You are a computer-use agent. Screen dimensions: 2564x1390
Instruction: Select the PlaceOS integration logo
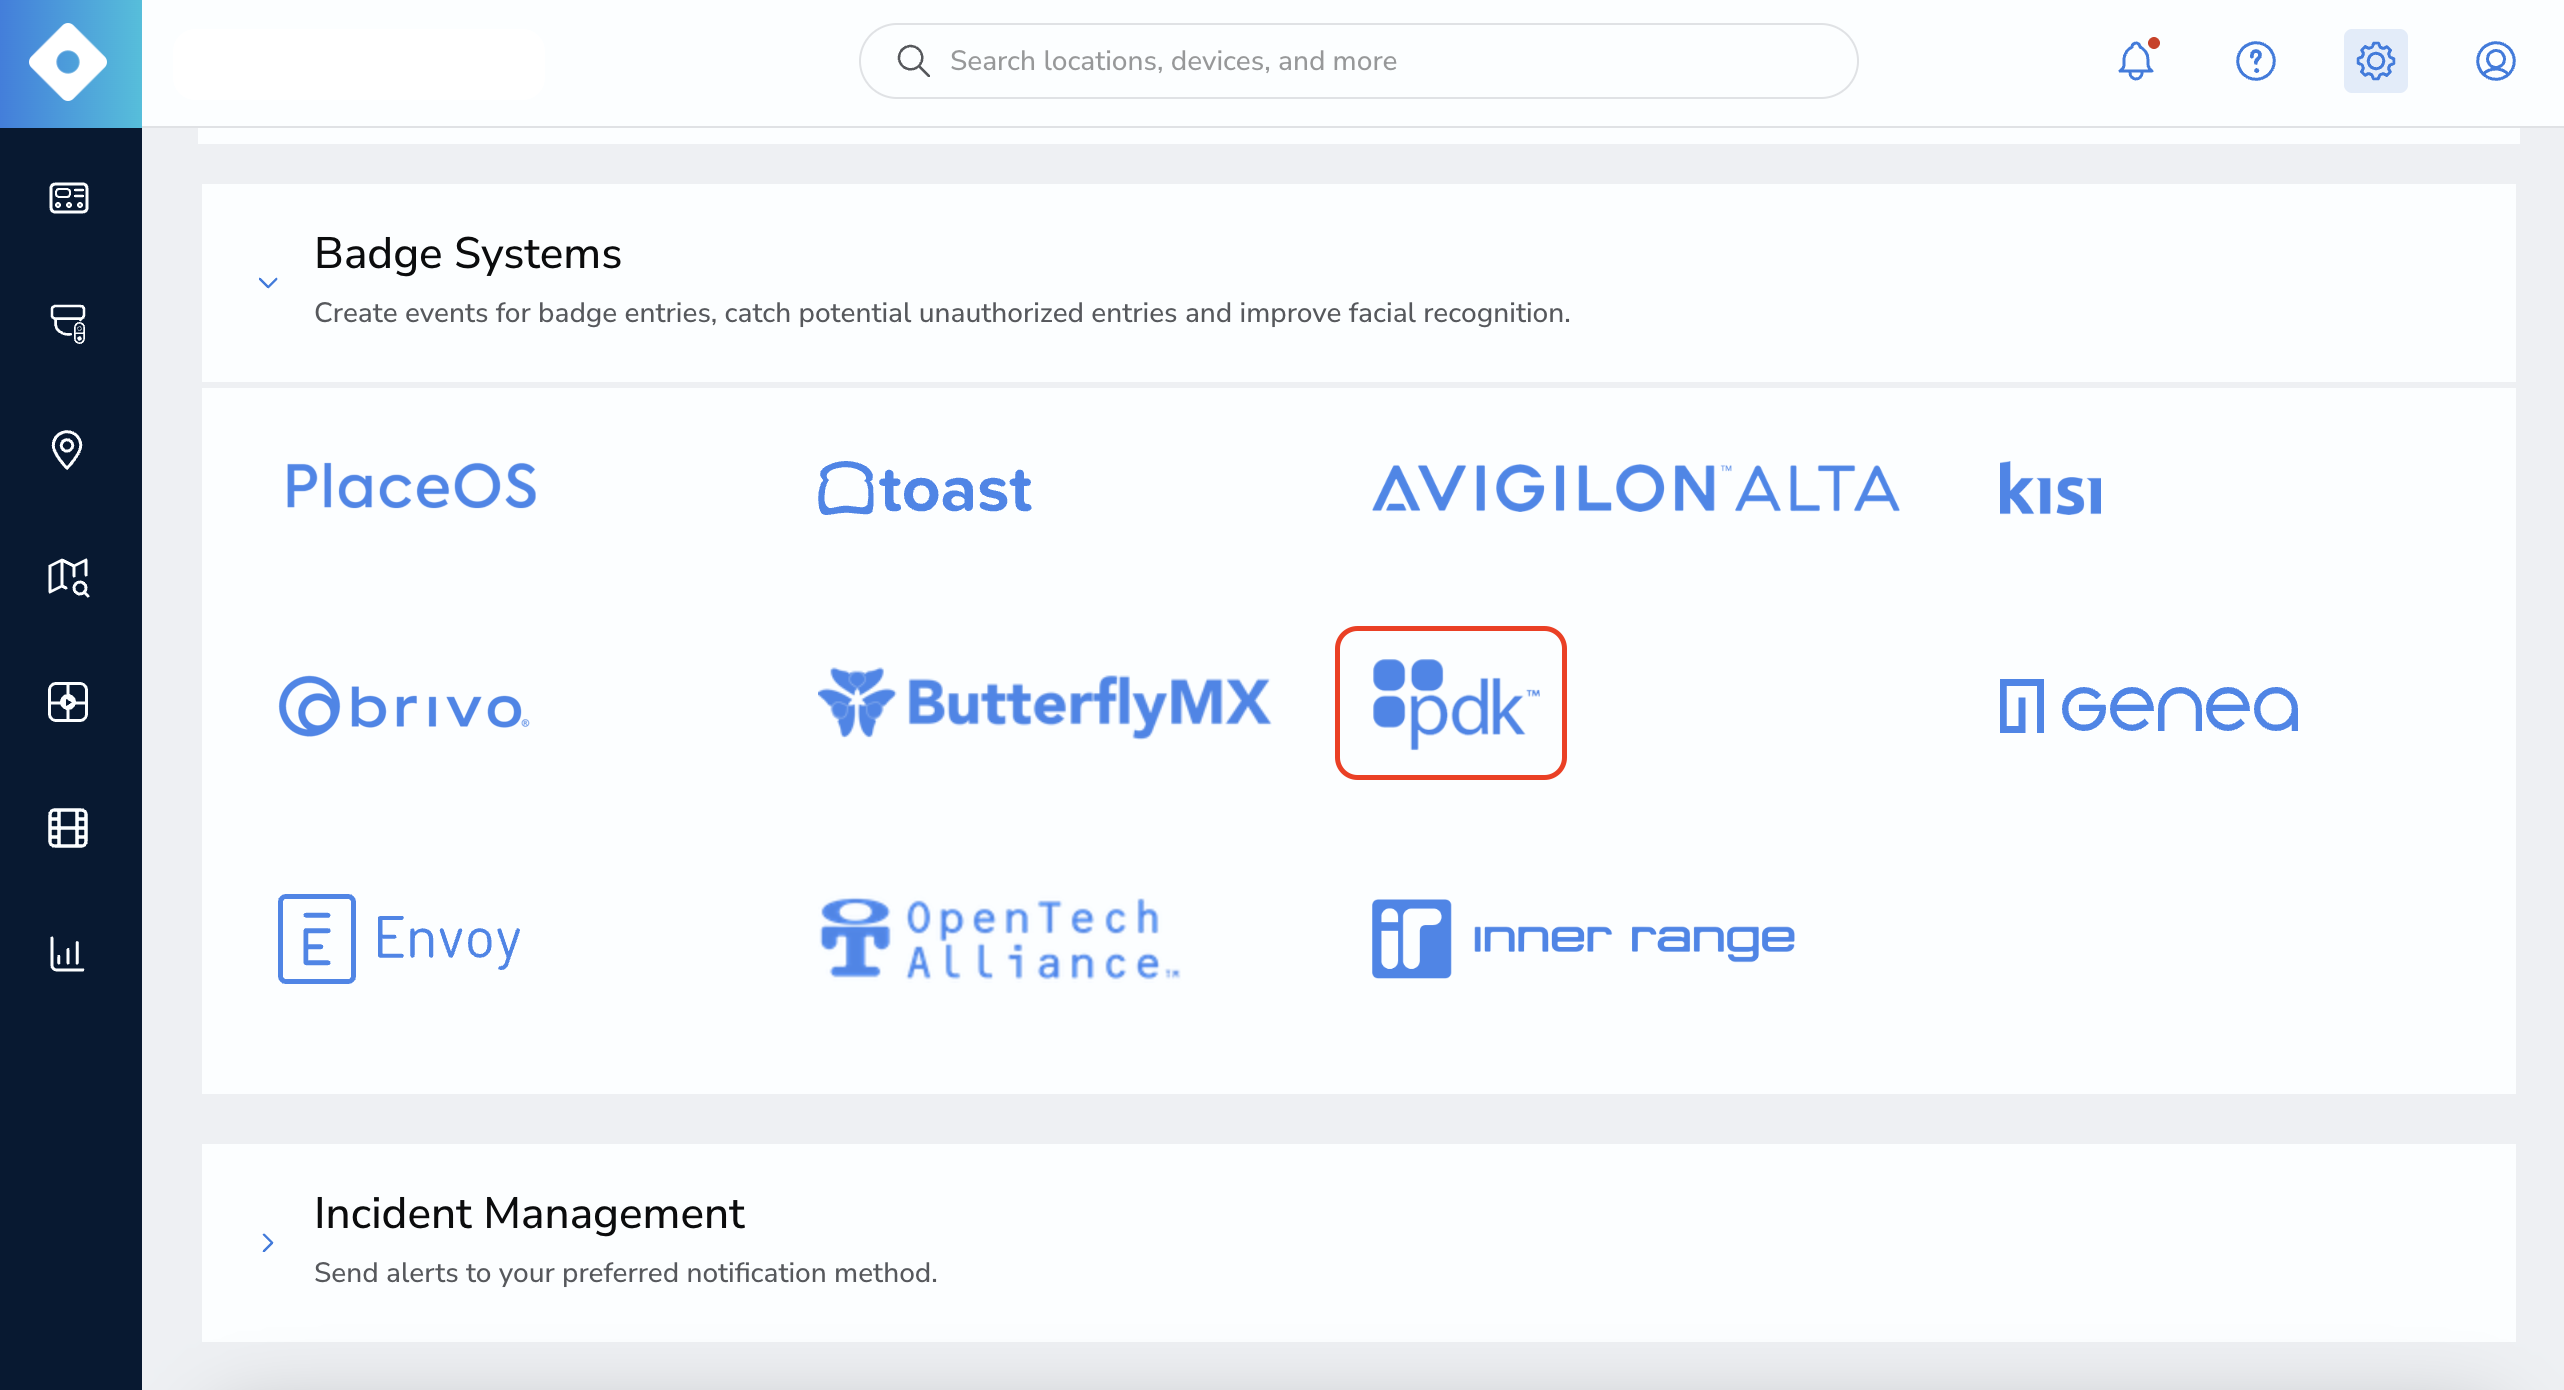[411, 487]
